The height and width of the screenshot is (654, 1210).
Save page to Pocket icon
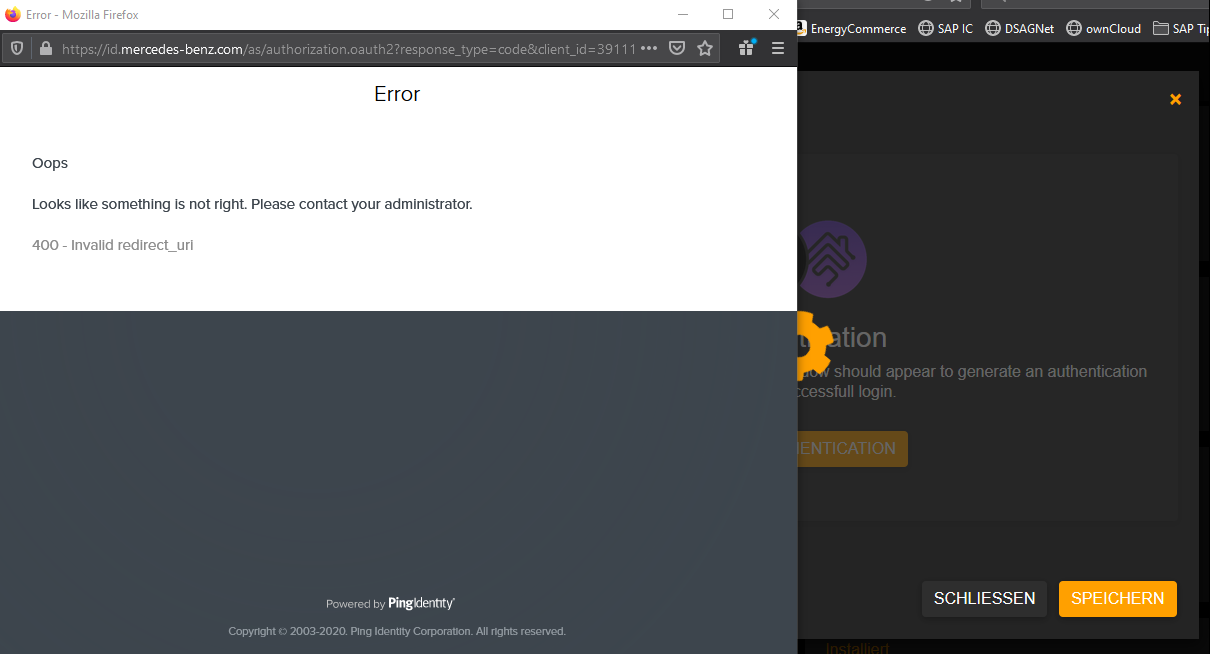point(677,48)
